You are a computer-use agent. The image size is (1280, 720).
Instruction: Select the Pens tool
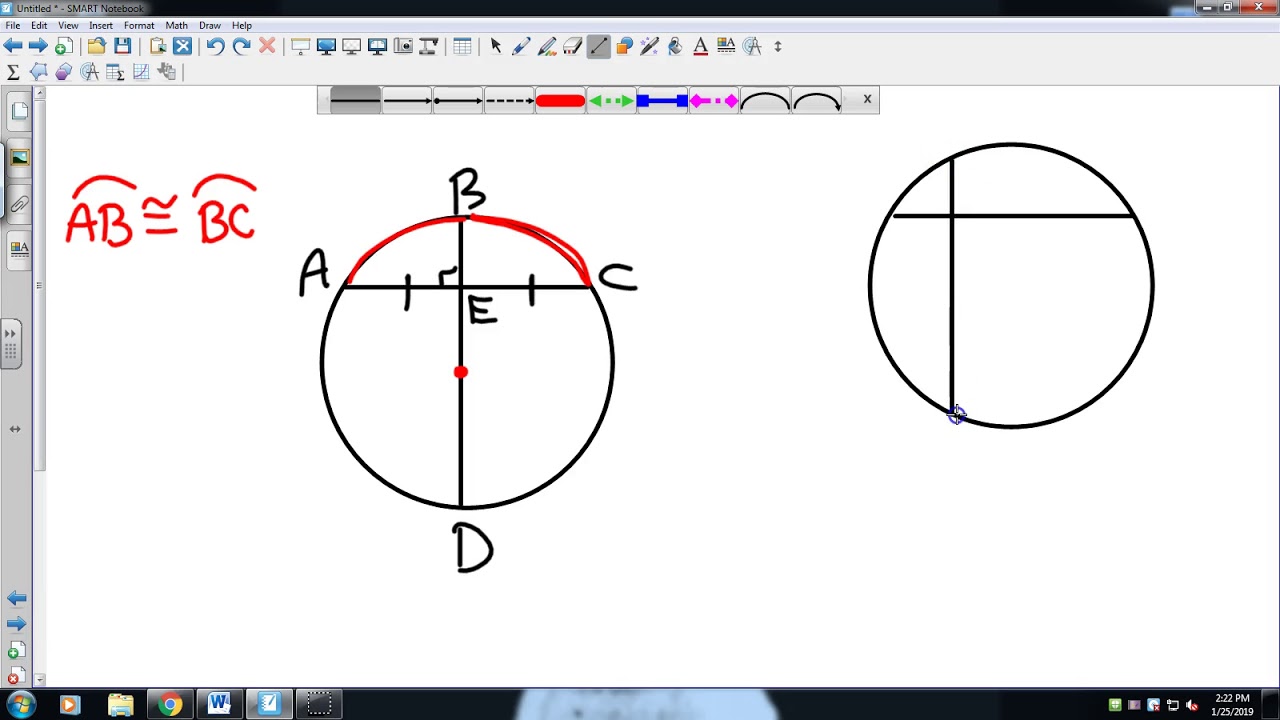click(x=521, y=46)
